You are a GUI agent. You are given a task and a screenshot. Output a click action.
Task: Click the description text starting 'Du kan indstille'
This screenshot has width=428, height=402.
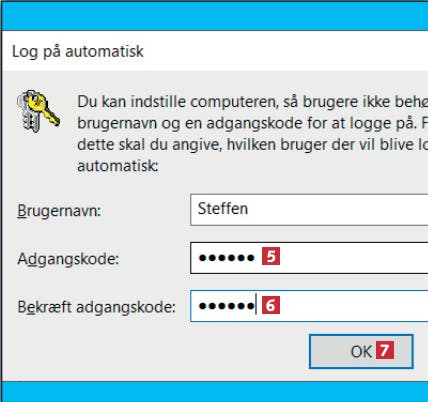point(253,133)
